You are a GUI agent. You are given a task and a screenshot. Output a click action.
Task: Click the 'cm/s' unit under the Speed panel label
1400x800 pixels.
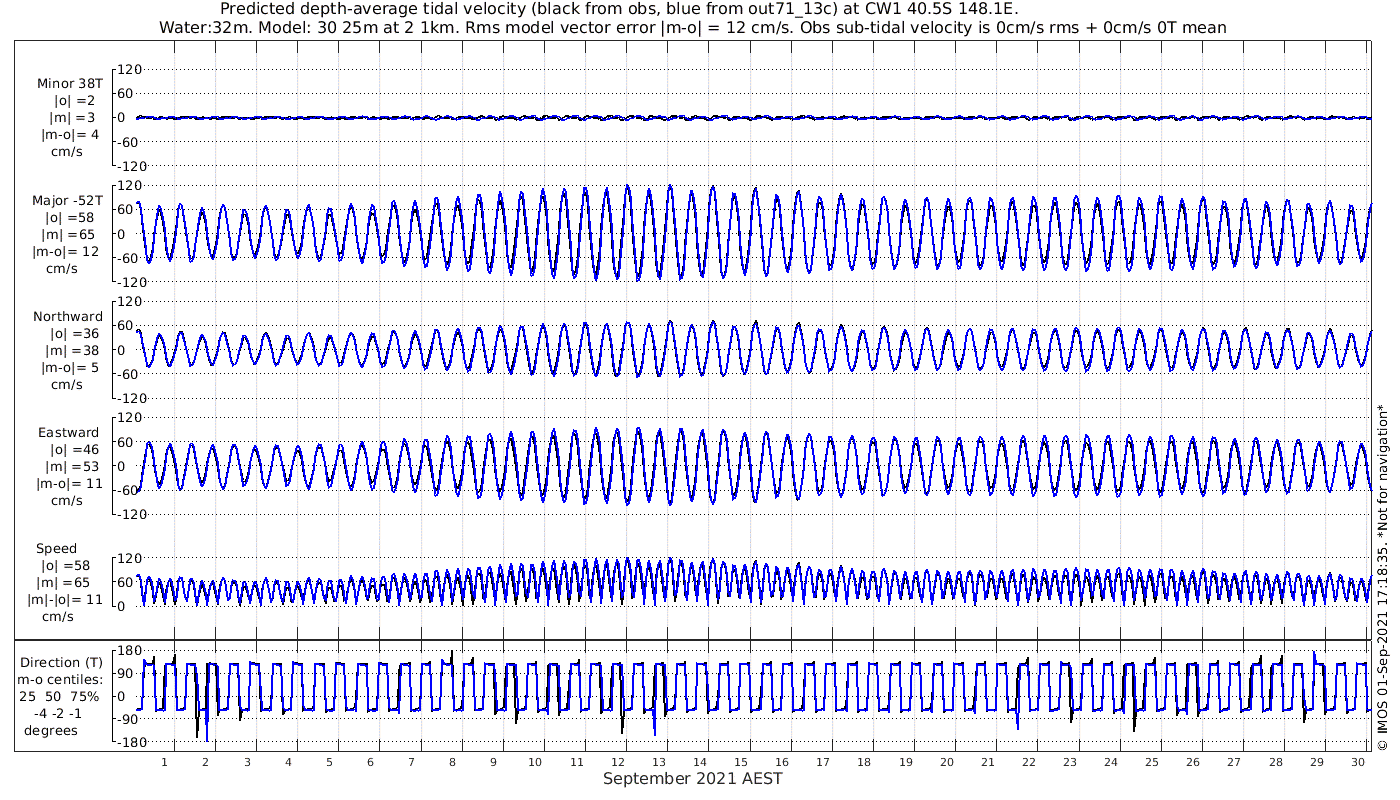[60, 617]
